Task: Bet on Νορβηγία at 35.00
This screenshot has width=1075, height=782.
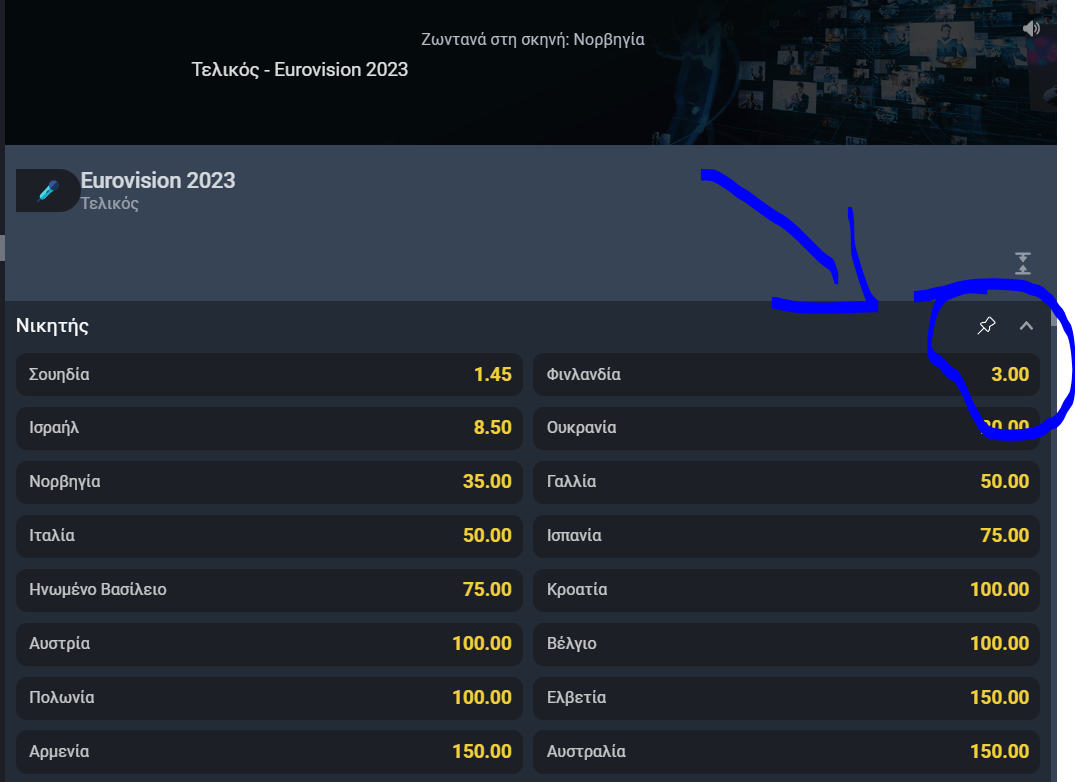Action: tap(269, 482)
